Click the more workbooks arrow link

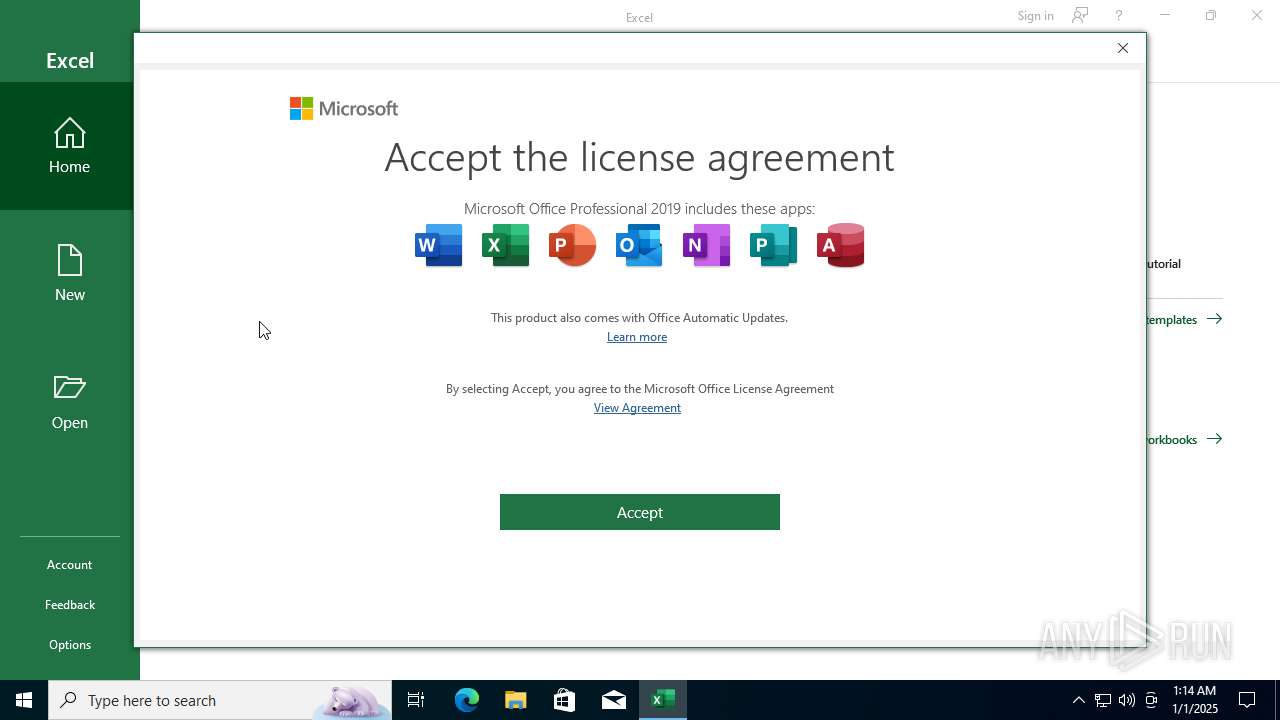click(1184, 439)
